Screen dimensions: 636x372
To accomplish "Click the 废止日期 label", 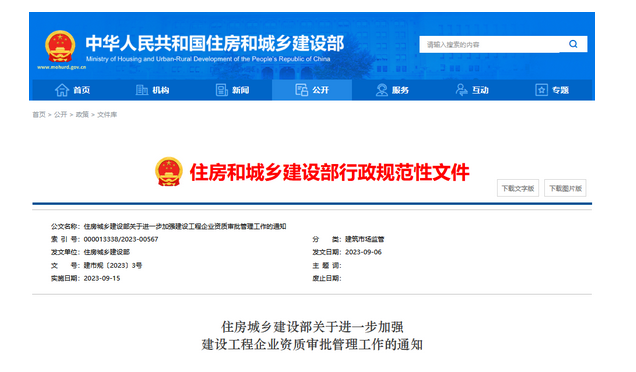I will point(327,278).
